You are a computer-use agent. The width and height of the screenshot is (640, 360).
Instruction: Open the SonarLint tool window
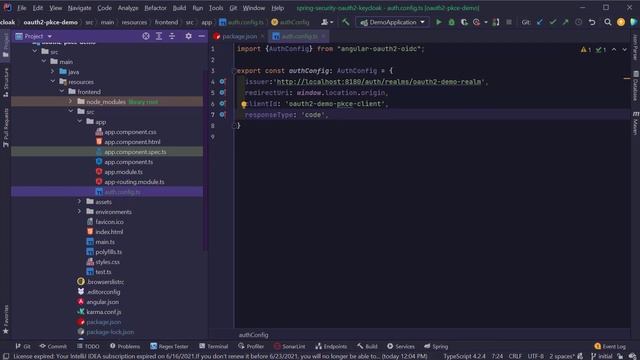pos(289,346)
